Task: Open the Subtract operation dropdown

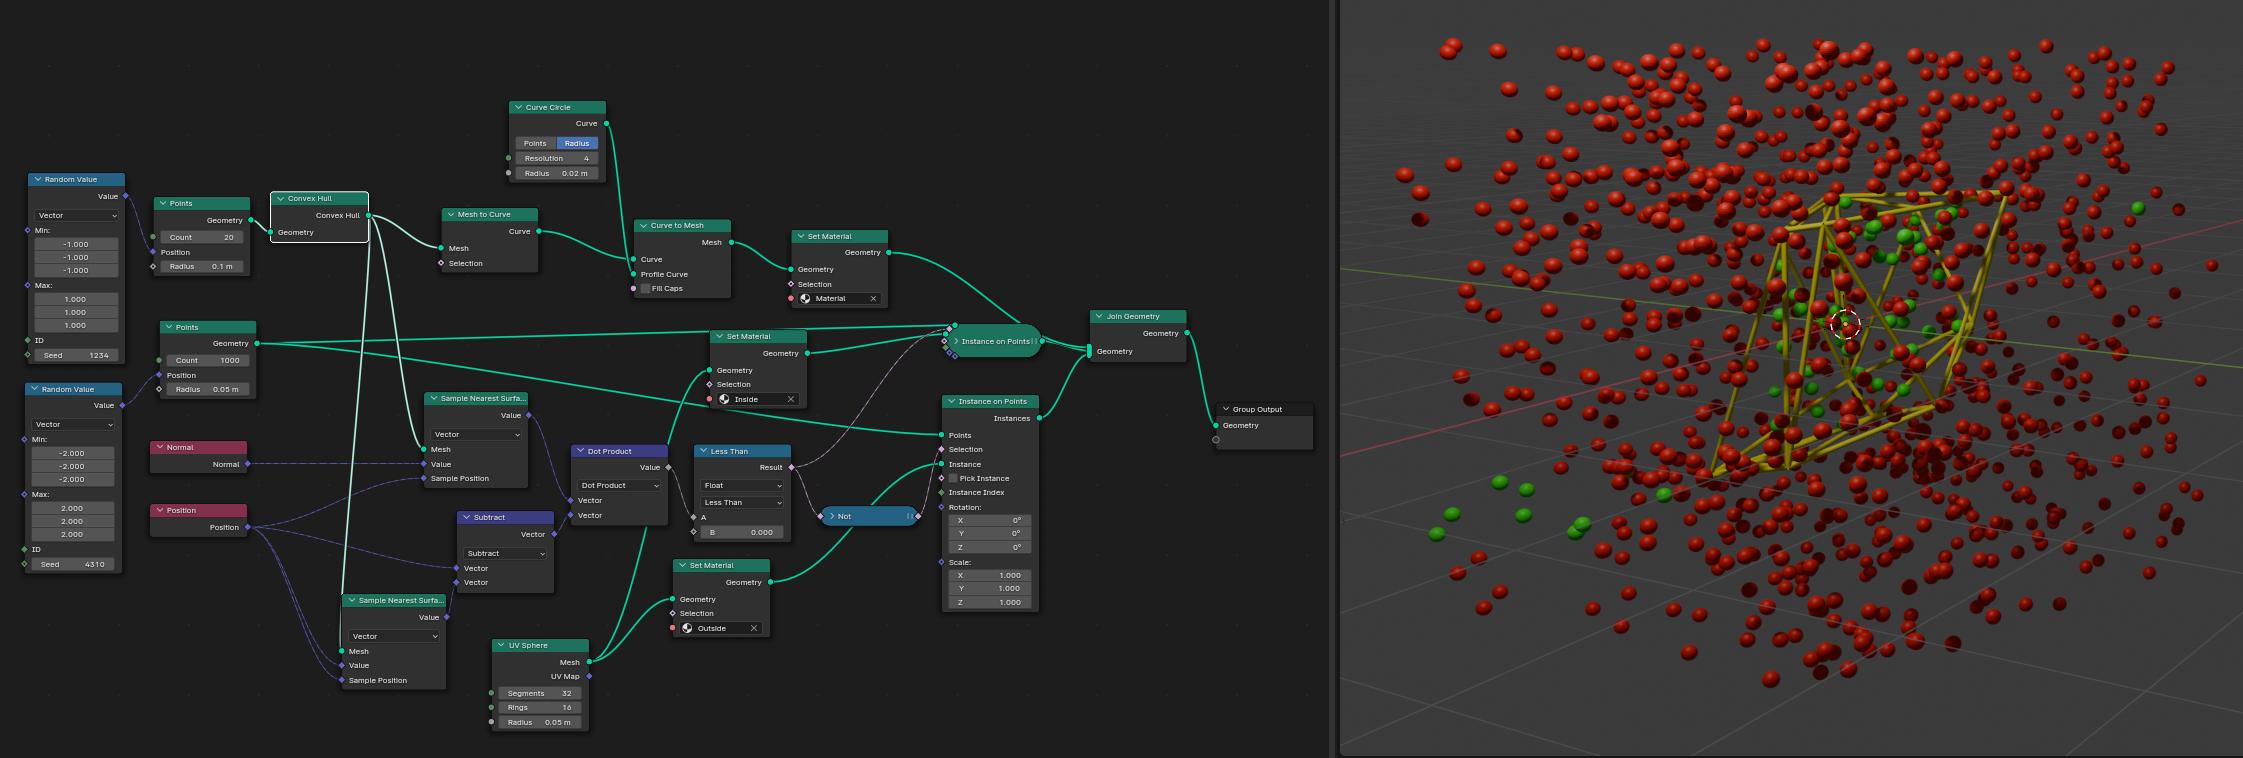Action: pos(505,553)
